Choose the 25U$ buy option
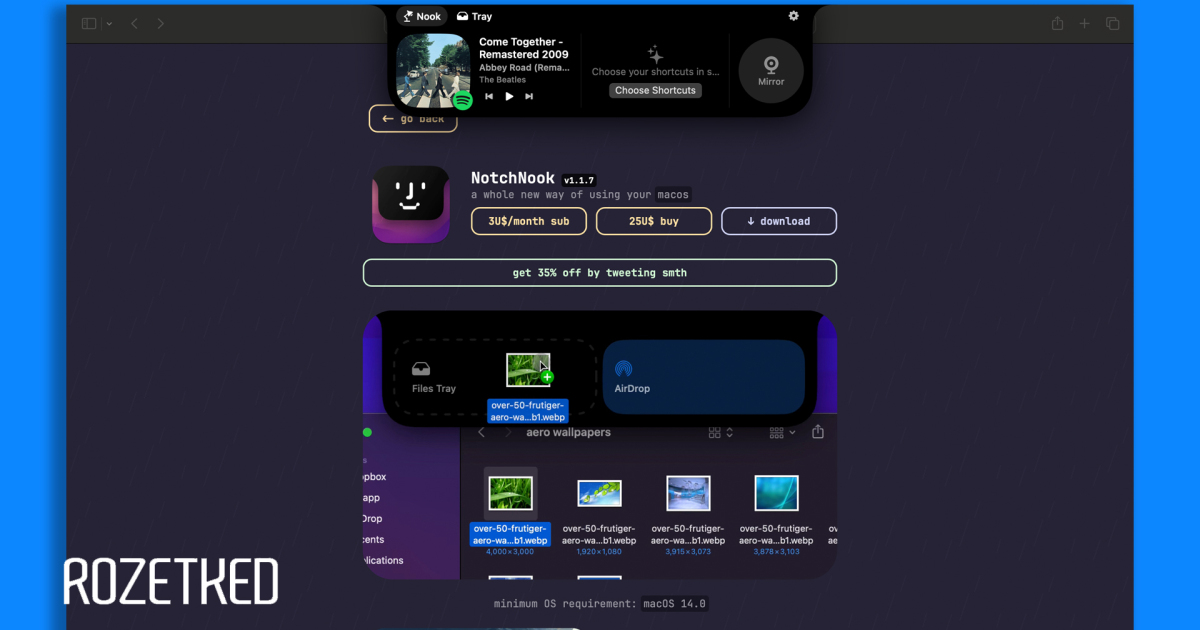 [x=654, y=221]
